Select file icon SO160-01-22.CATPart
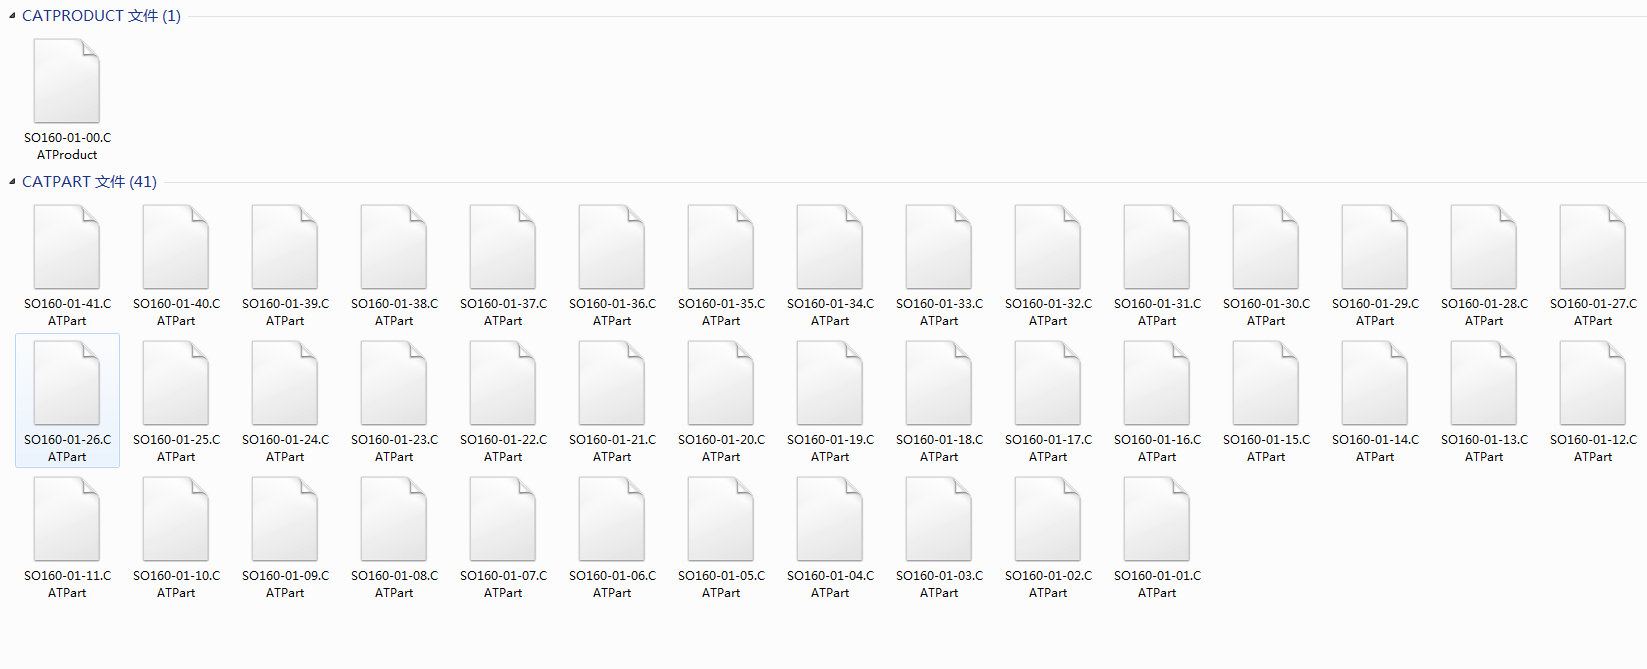 503,383
